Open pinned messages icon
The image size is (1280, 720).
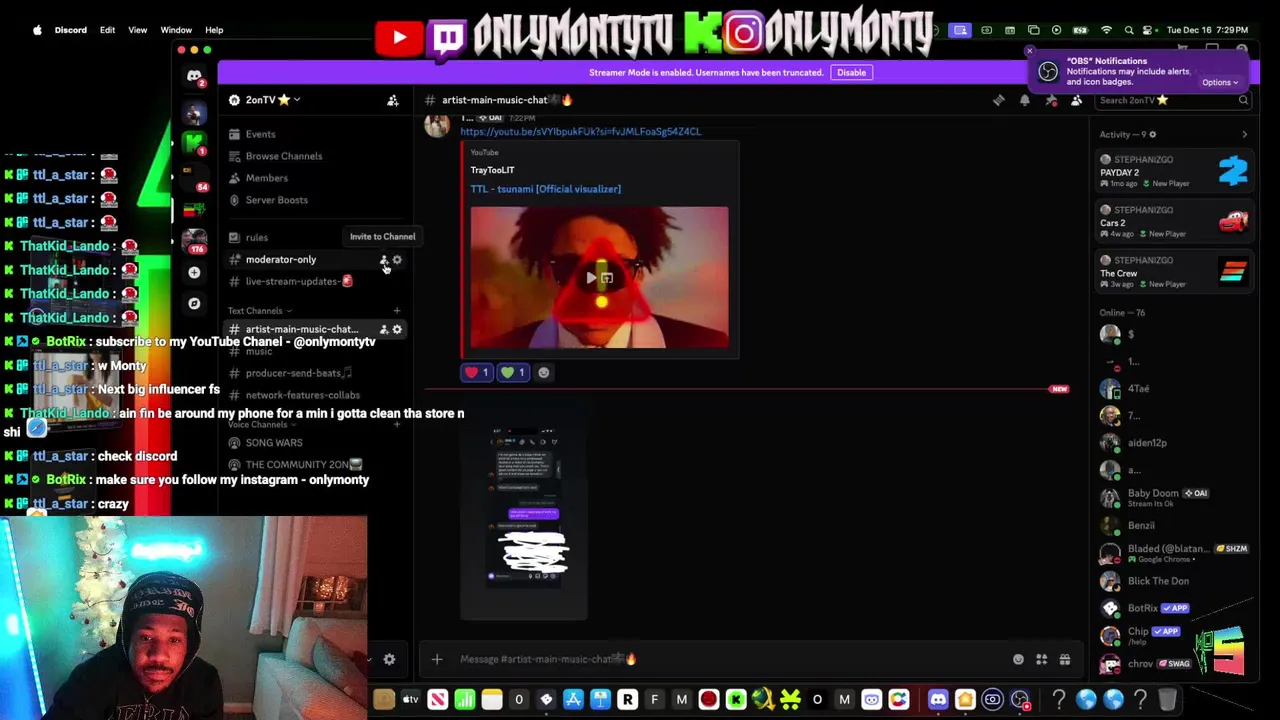pos(1050,100)
